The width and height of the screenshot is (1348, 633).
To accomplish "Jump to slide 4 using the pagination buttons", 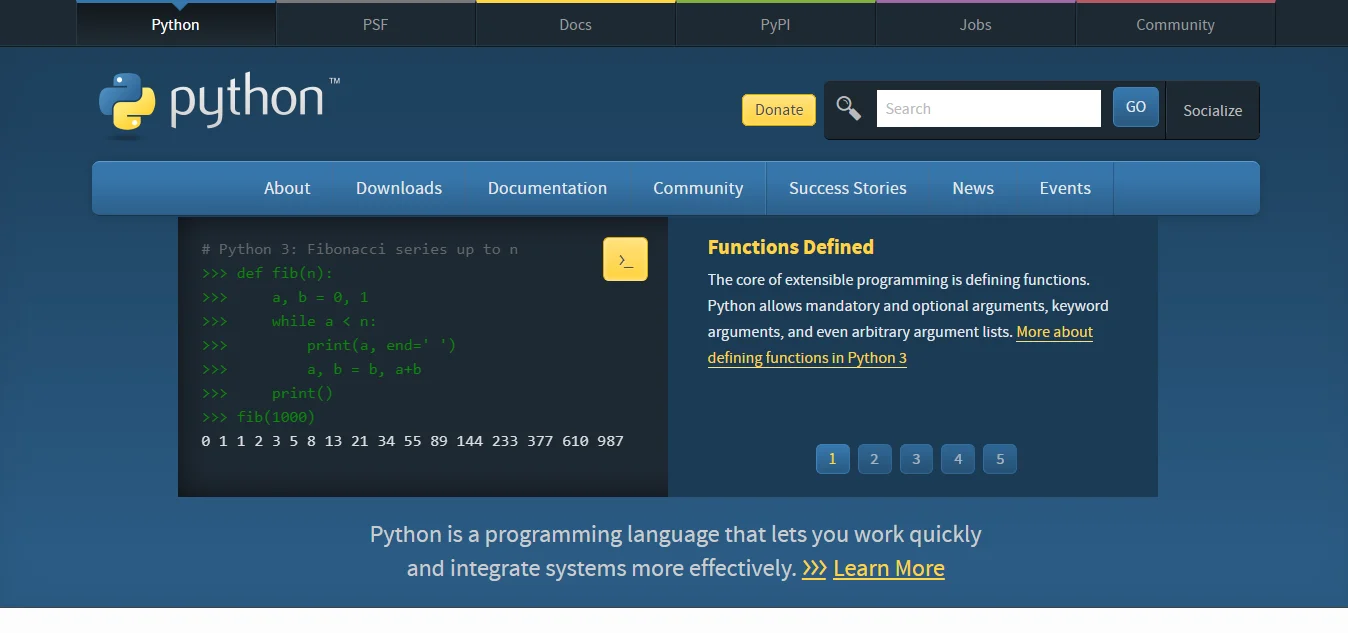I will click(x=957, y=458).
